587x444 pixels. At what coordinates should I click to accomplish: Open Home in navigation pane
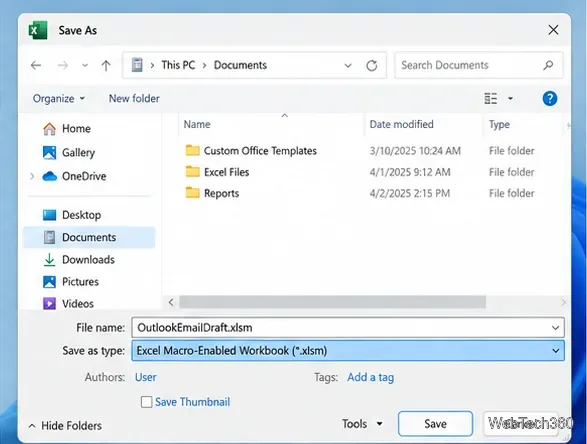click(x=76, y=129)
